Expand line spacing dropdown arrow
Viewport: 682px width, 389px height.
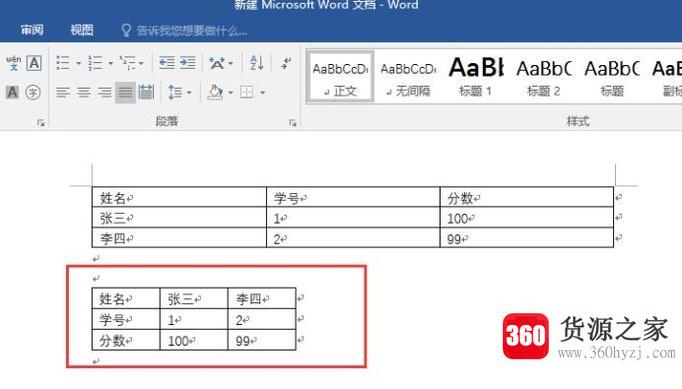(189, 93)
